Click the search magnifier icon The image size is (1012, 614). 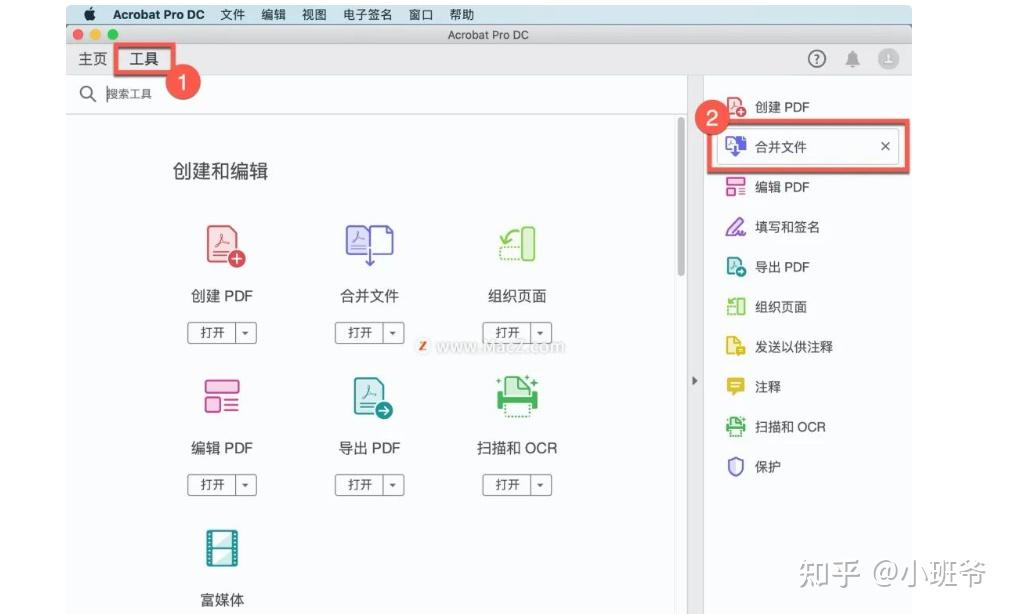coord(87,94)
